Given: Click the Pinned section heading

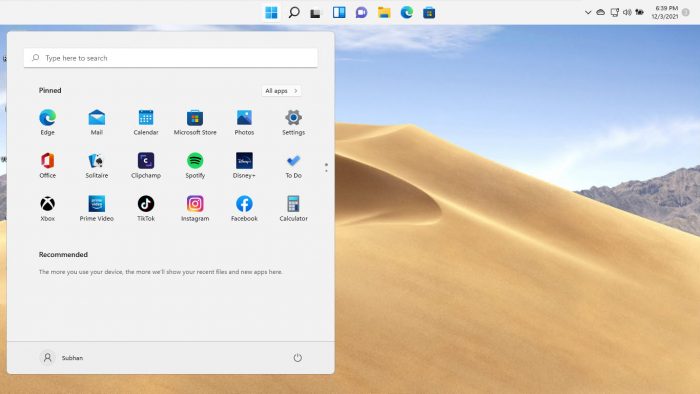Looking at the screenshot, I should click(50, 90).
